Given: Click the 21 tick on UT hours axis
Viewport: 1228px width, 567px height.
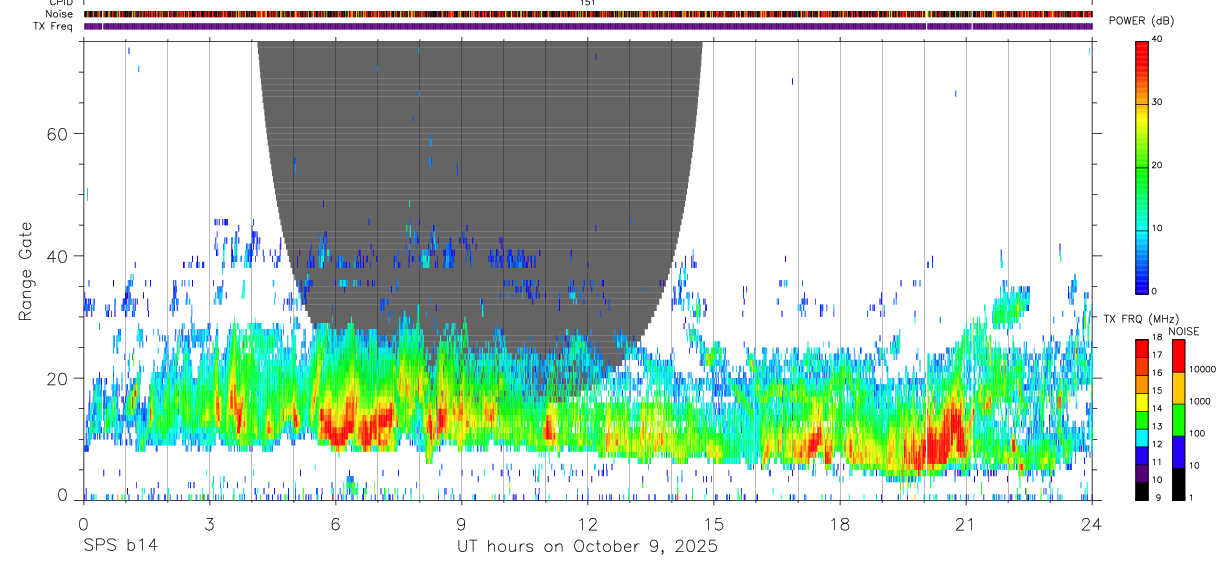Looking at the screenshot, I should click(x=966, y=523).
